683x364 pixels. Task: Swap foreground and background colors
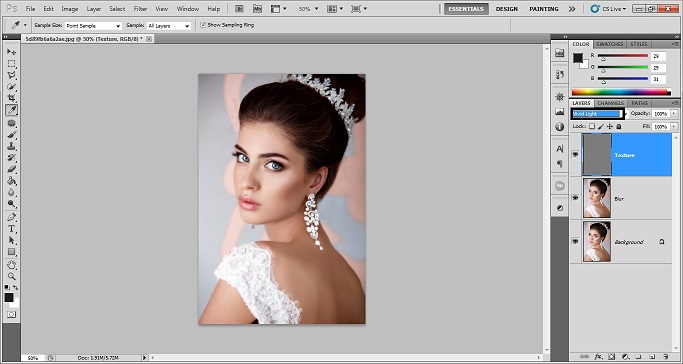coord(16,287)
